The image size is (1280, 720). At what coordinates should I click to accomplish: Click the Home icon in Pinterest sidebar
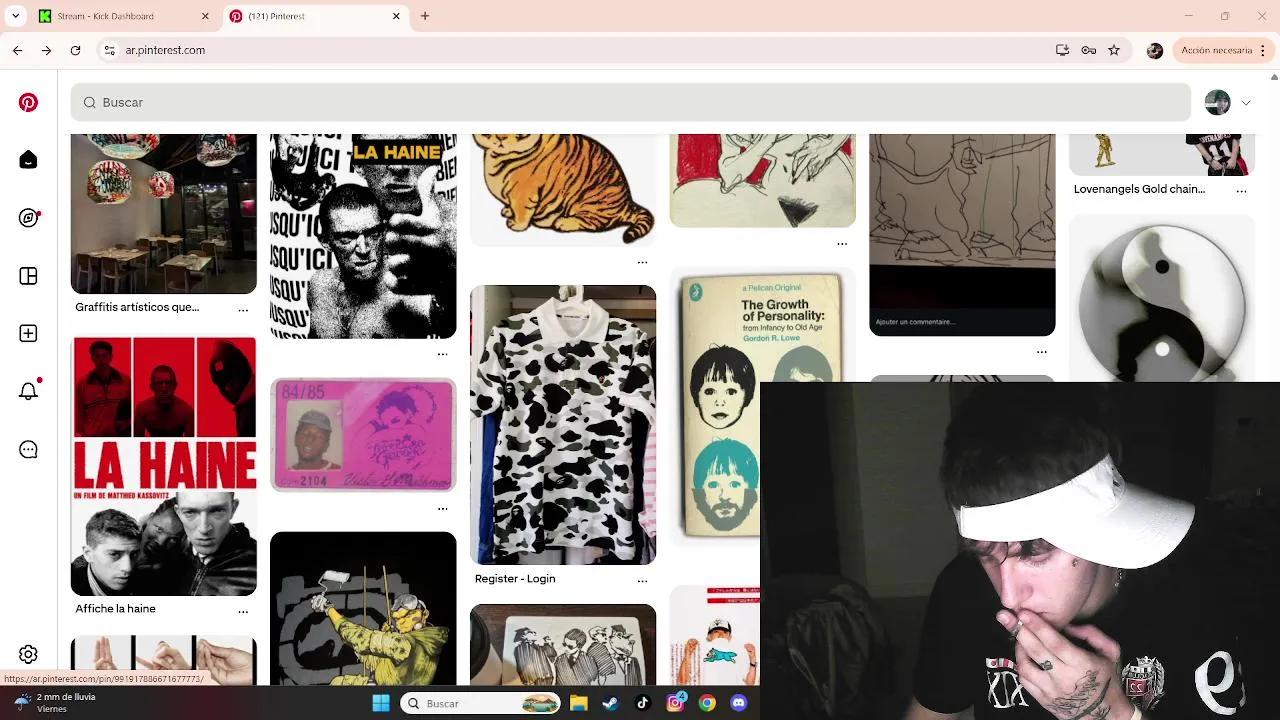28,160
